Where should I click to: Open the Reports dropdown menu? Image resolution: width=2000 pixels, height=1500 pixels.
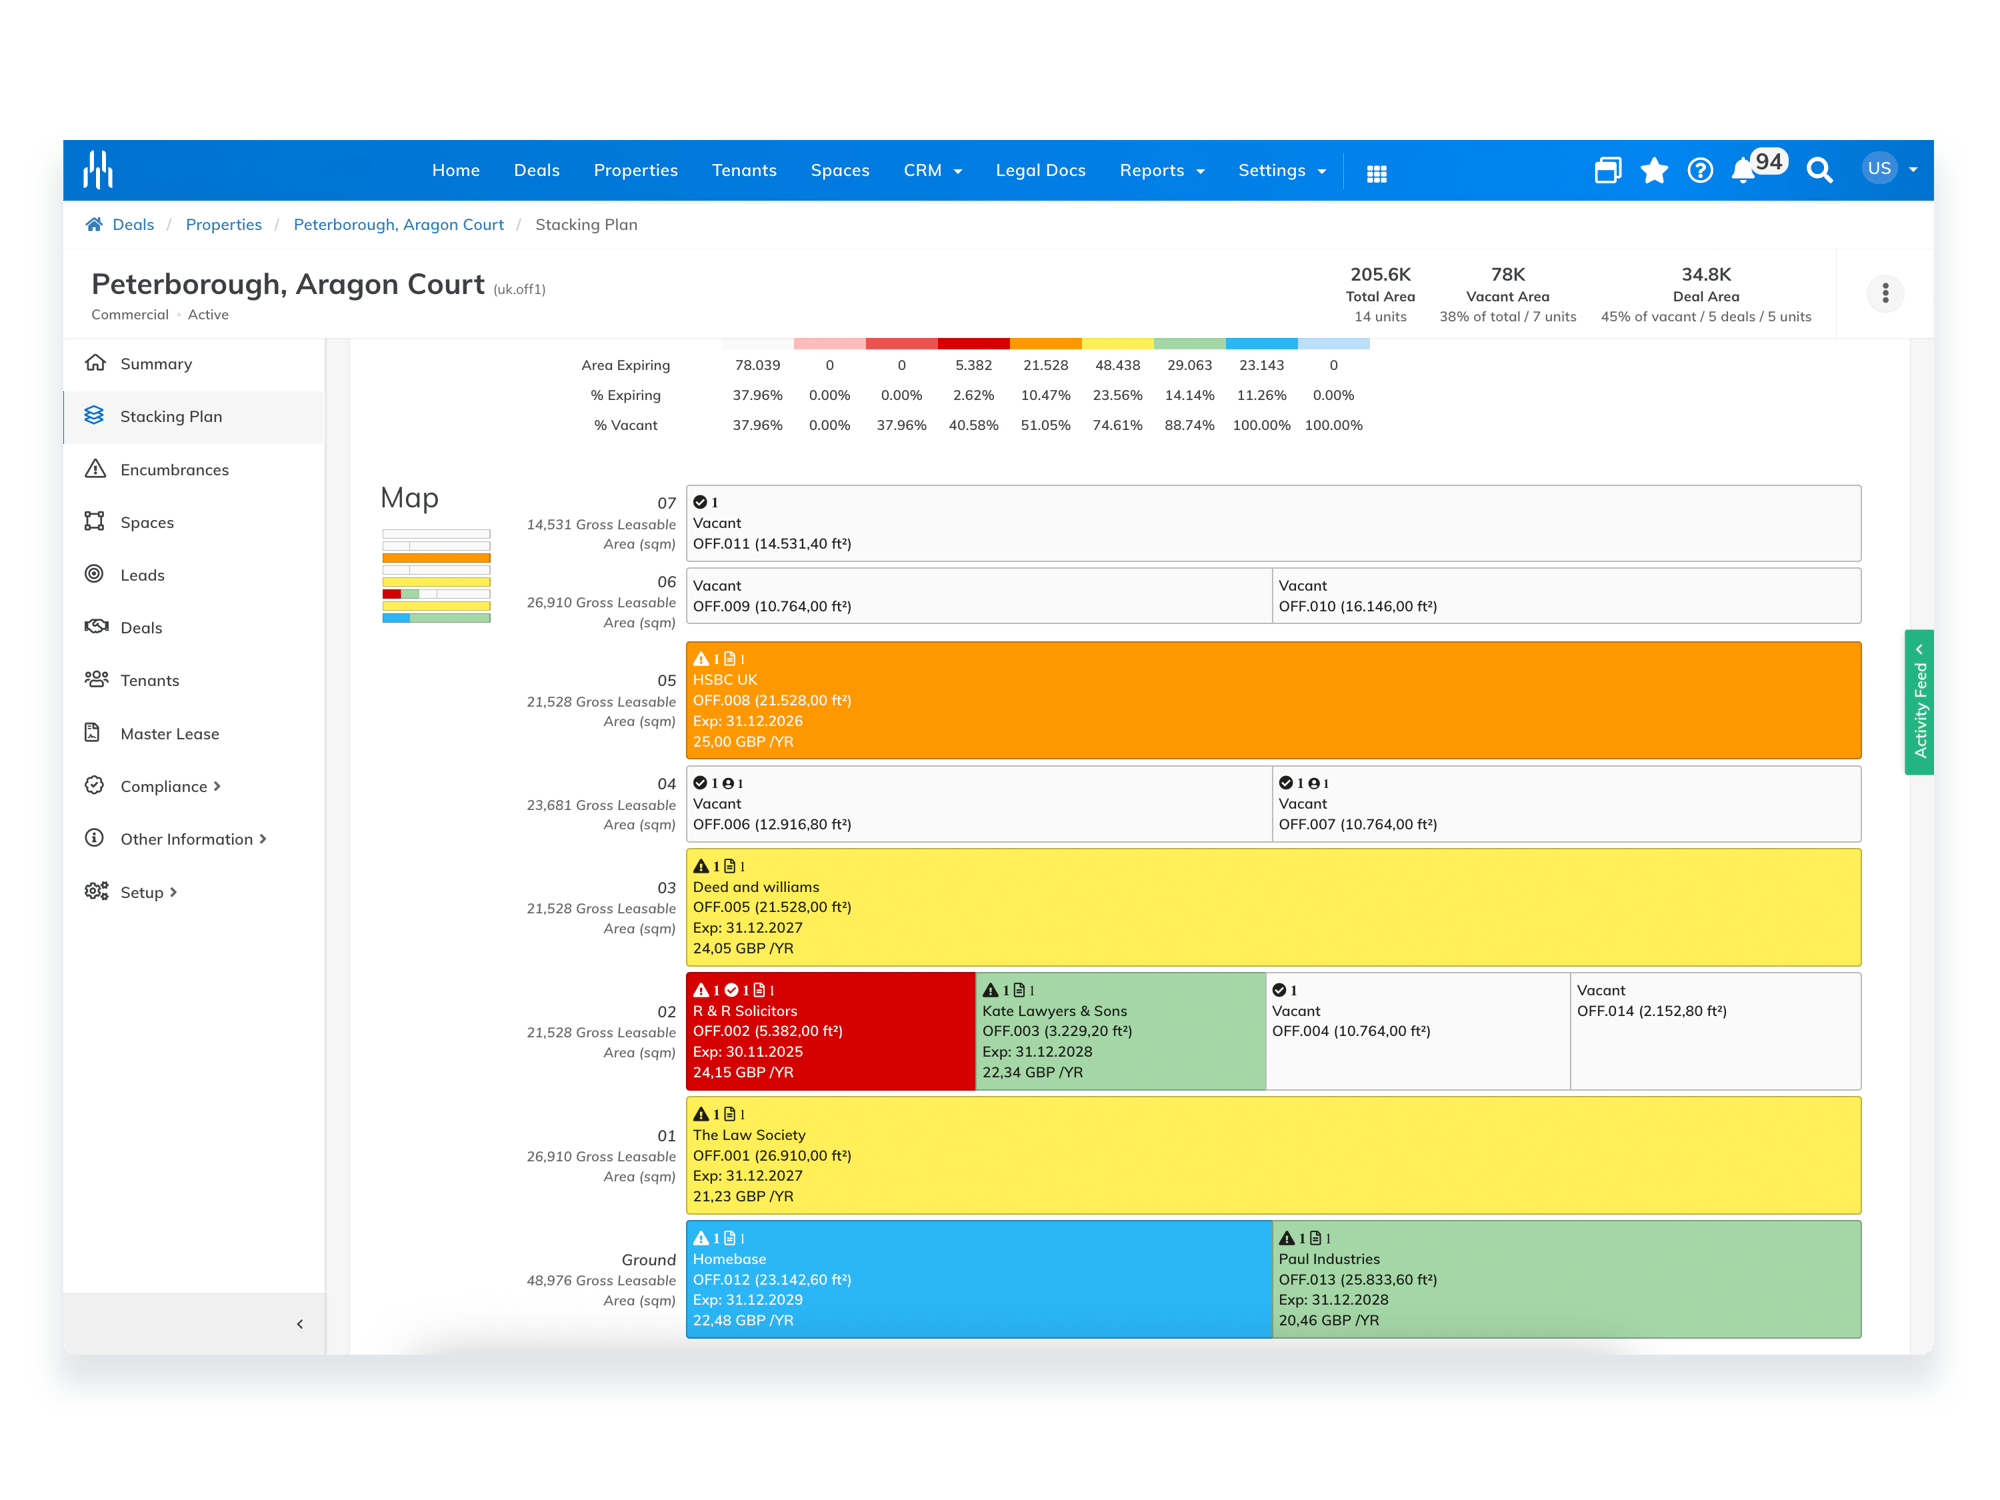1162,171
